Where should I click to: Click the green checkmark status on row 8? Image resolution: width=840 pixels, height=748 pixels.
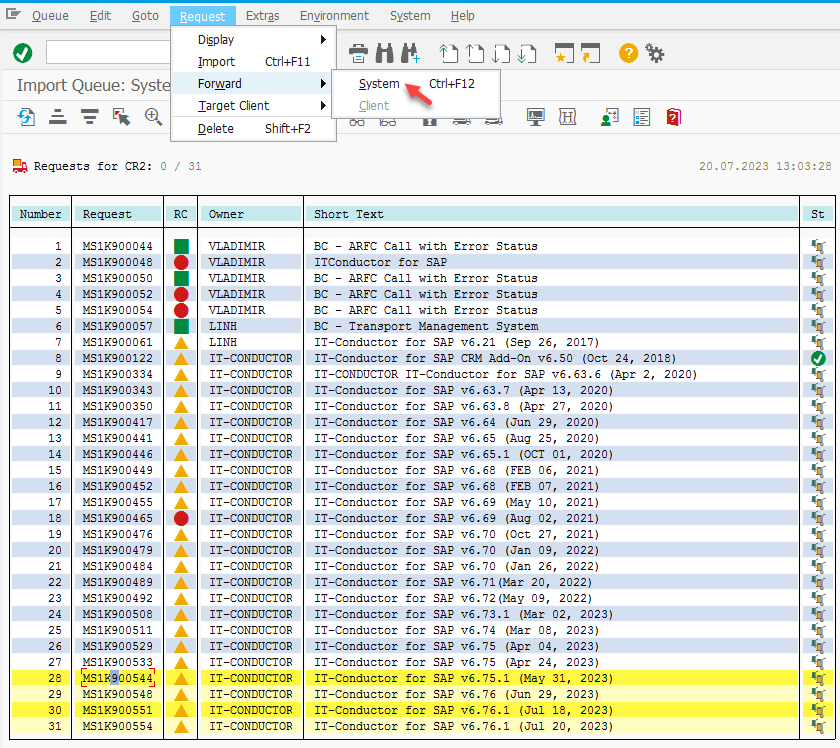point(818,358)
